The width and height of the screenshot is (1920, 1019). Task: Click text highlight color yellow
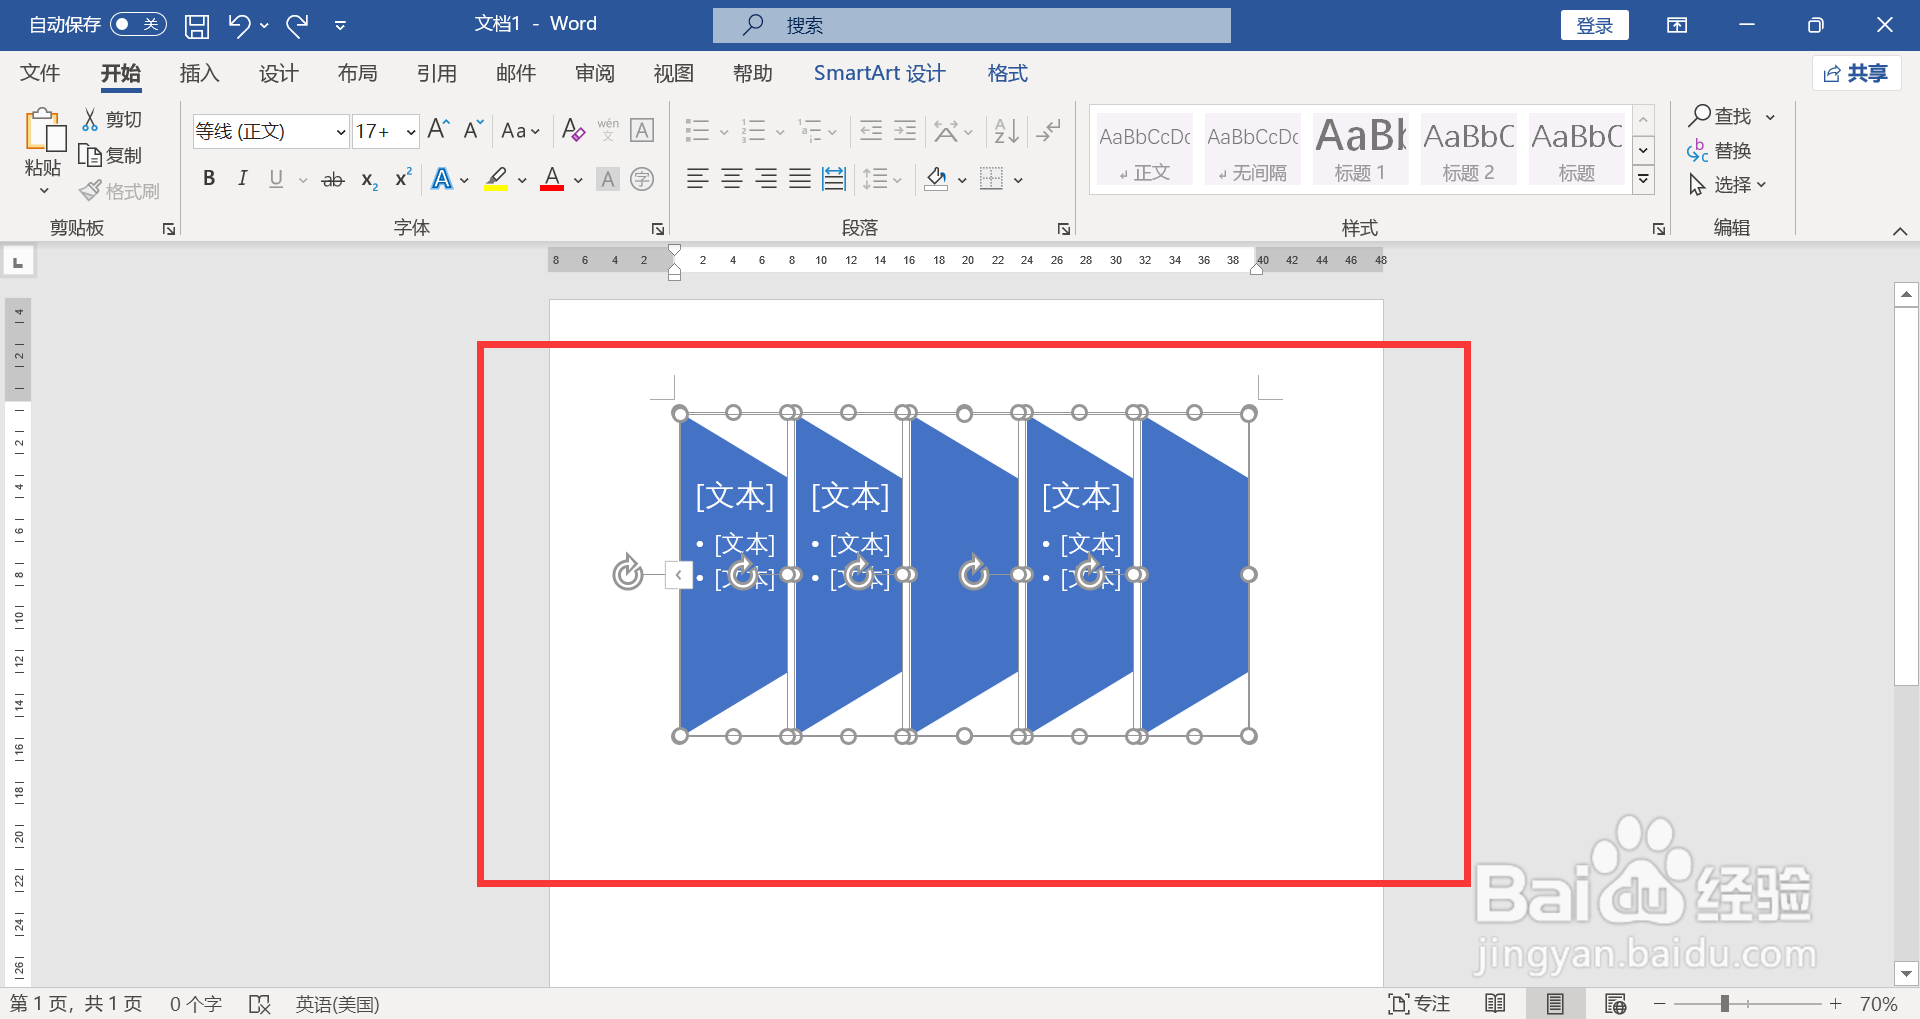[496, 179]
